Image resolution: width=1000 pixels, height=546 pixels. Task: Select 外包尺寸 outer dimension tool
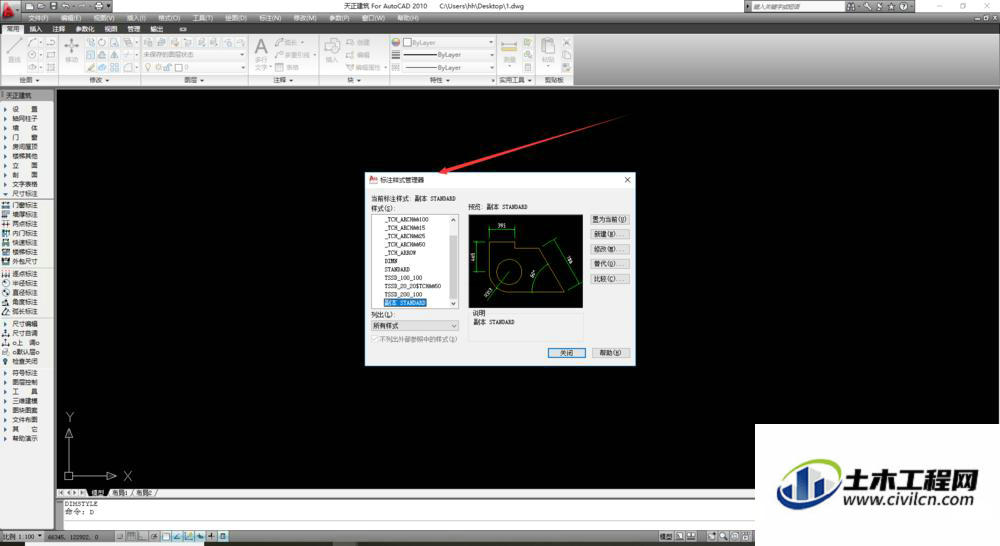pyautogui.click(x=20, y=262)
